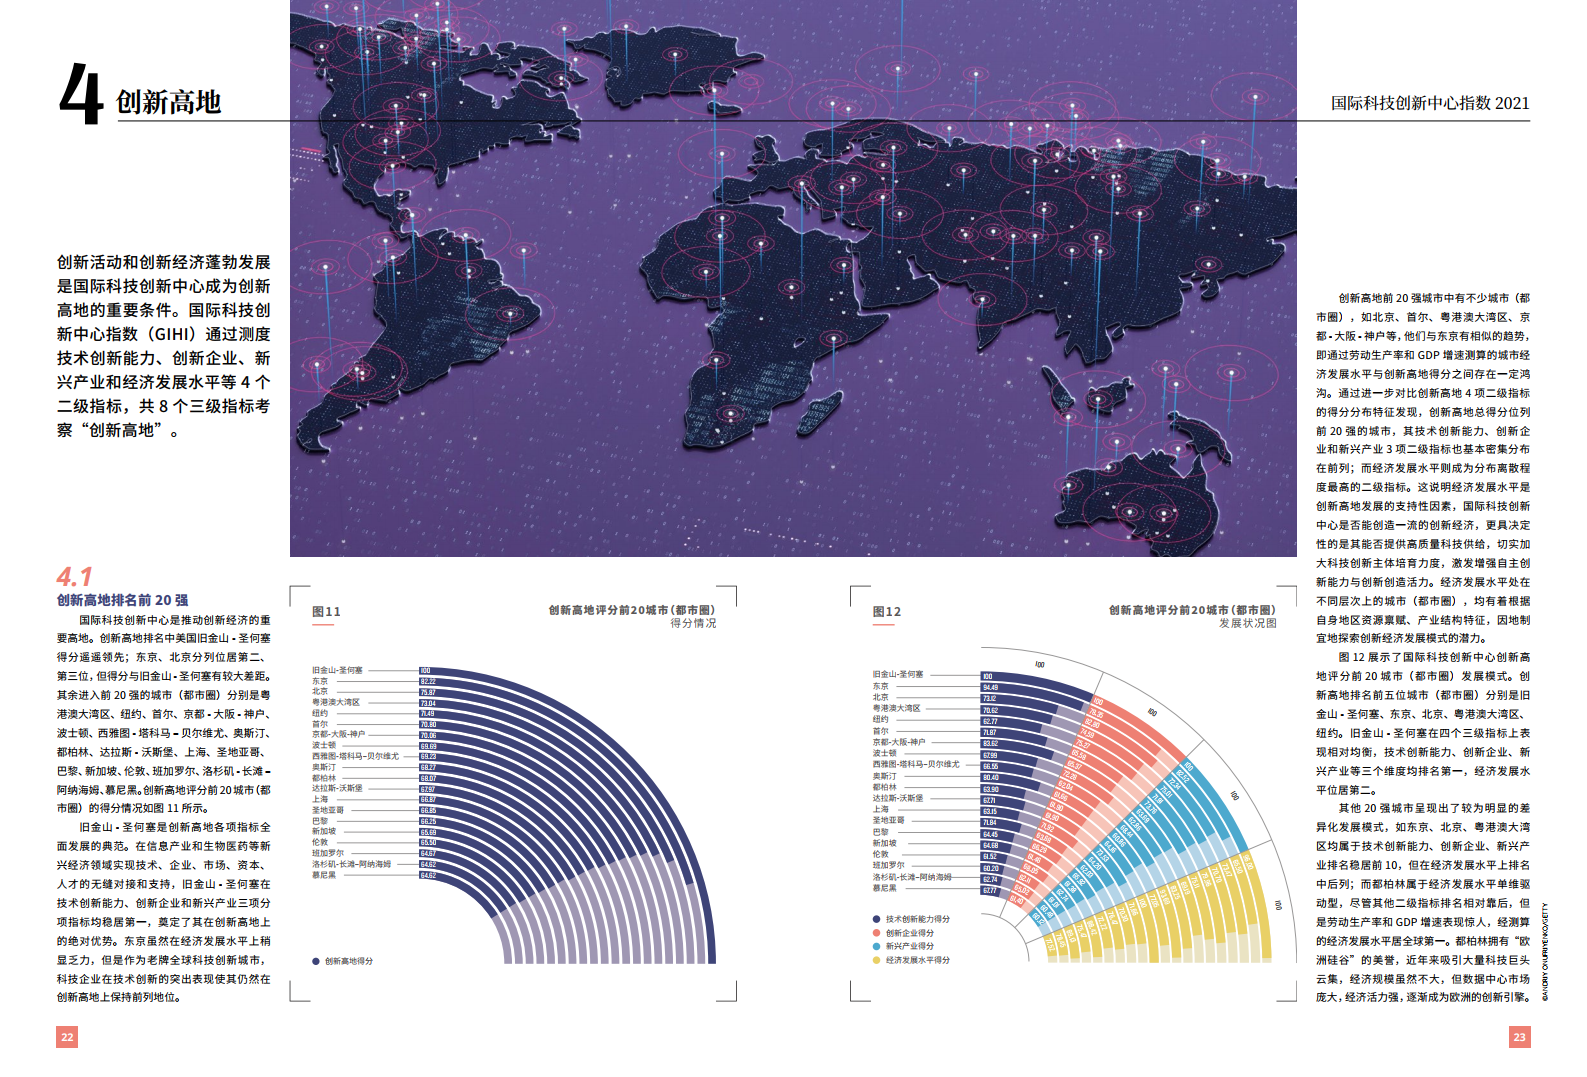Click Australia on the world map image
Screen dimensions: 1587x1077
pyautogui.click(x=1135, y=500)
